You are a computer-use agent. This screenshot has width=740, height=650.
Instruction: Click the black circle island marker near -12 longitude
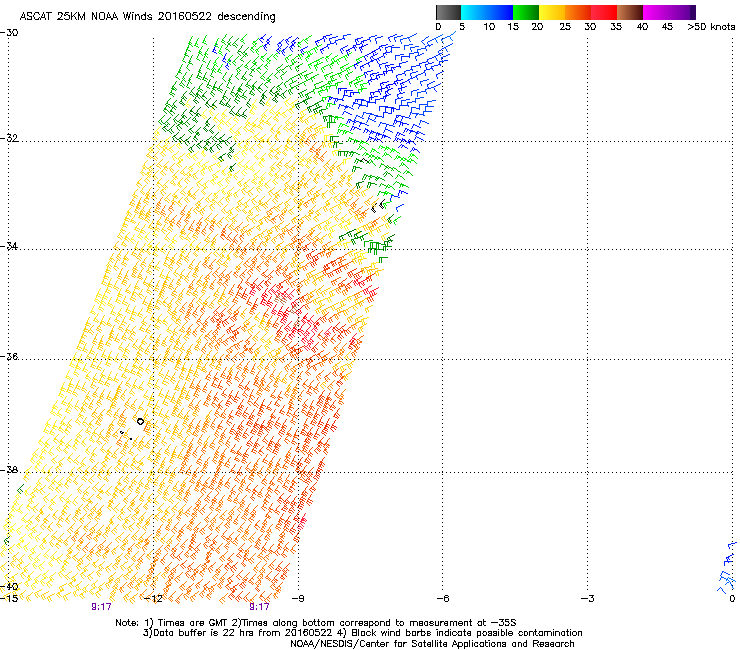[x=140, y=421]
